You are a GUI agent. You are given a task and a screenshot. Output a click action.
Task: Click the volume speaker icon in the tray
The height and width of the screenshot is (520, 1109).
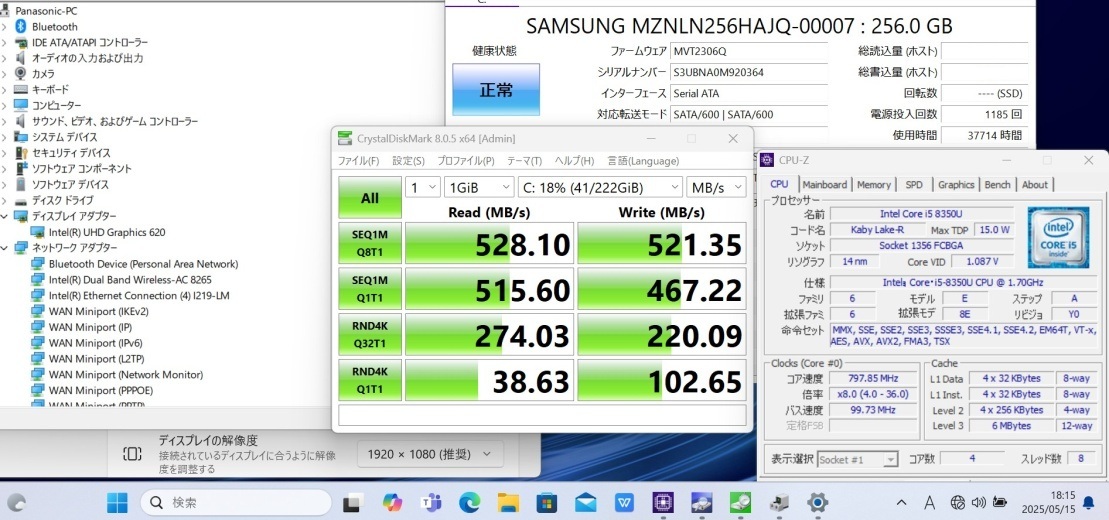point(978,502)
